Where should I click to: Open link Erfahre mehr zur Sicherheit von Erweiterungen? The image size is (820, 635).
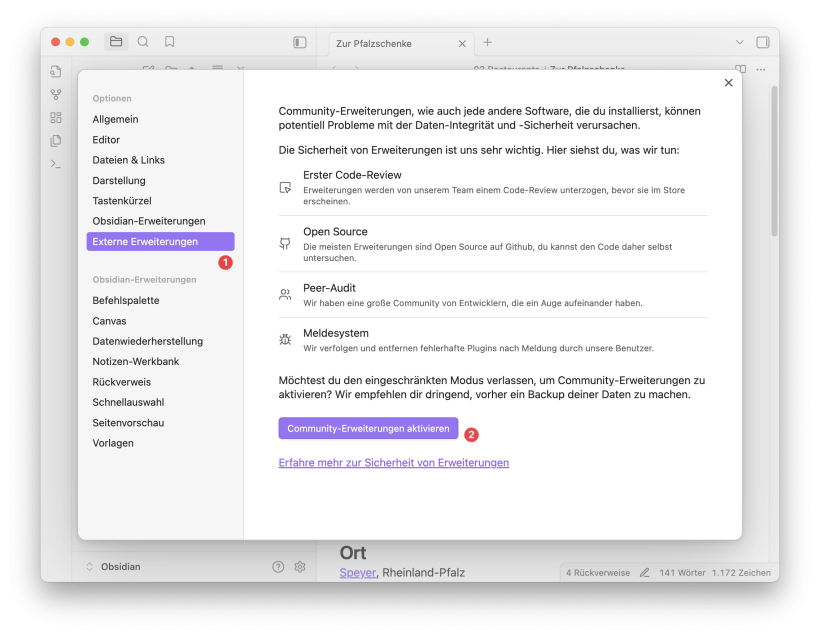(393, 463)
